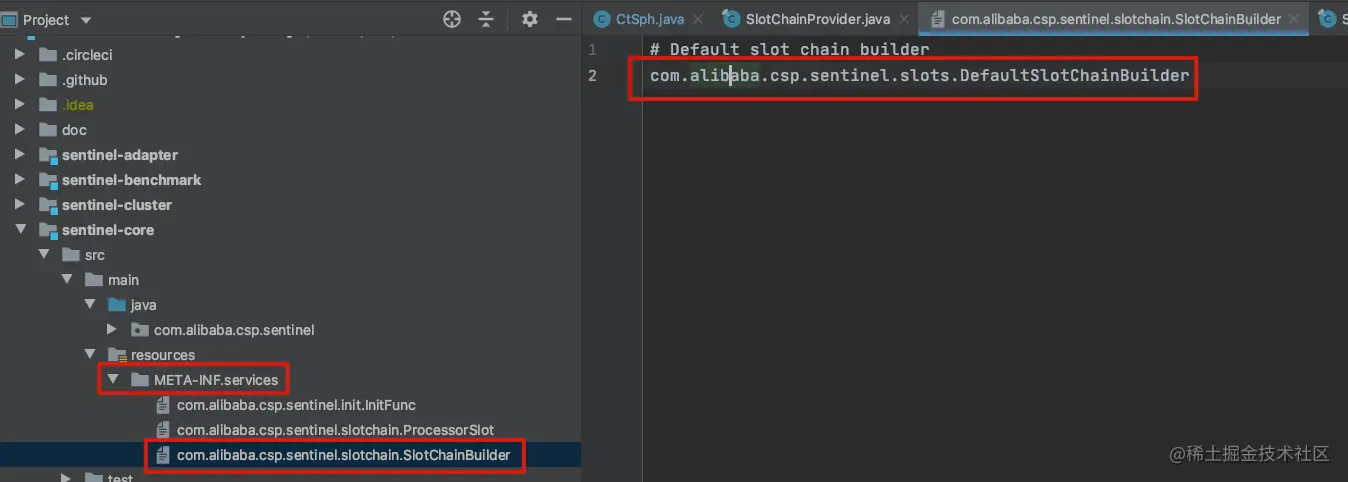Click the DefaultSlotChainBuilder class path text
The height and width of the screenshot is (482, 1348).
click(x=919, y=75)
